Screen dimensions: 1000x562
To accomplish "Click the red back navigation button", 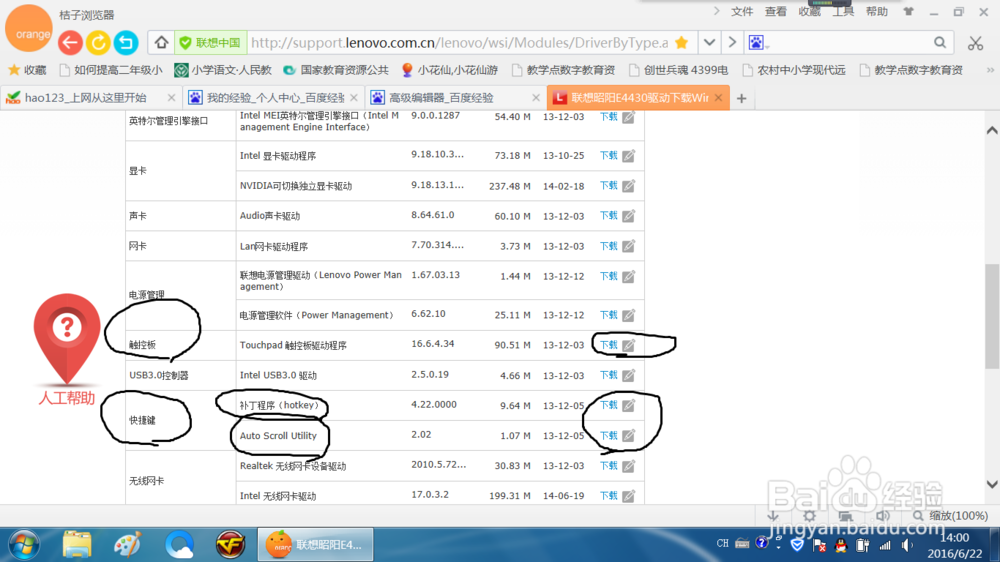I will [x=70, y=43].
